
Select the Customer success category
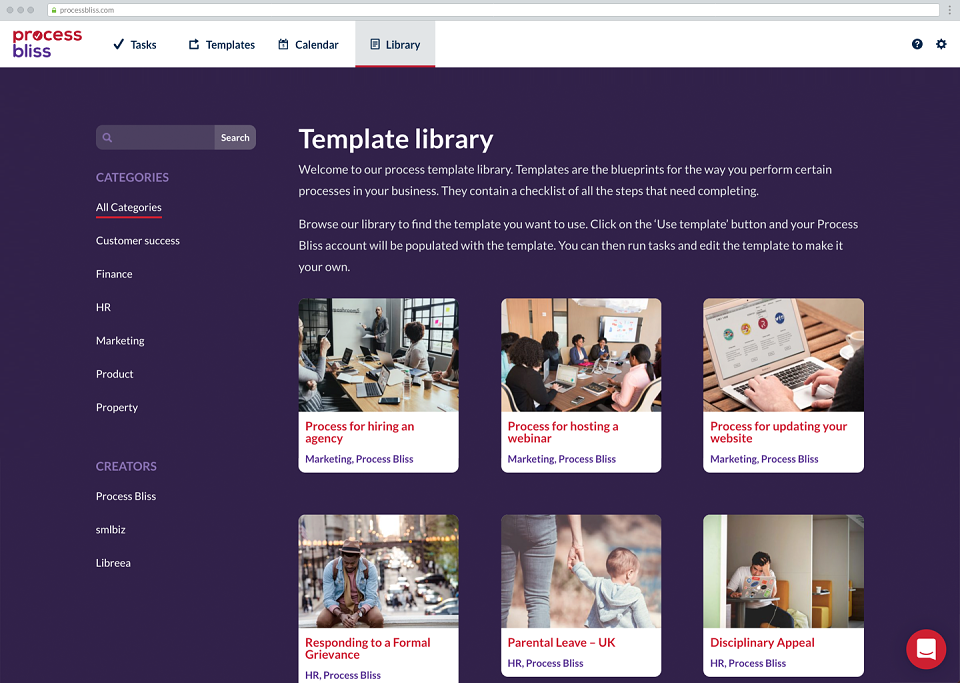coord(138,241)
